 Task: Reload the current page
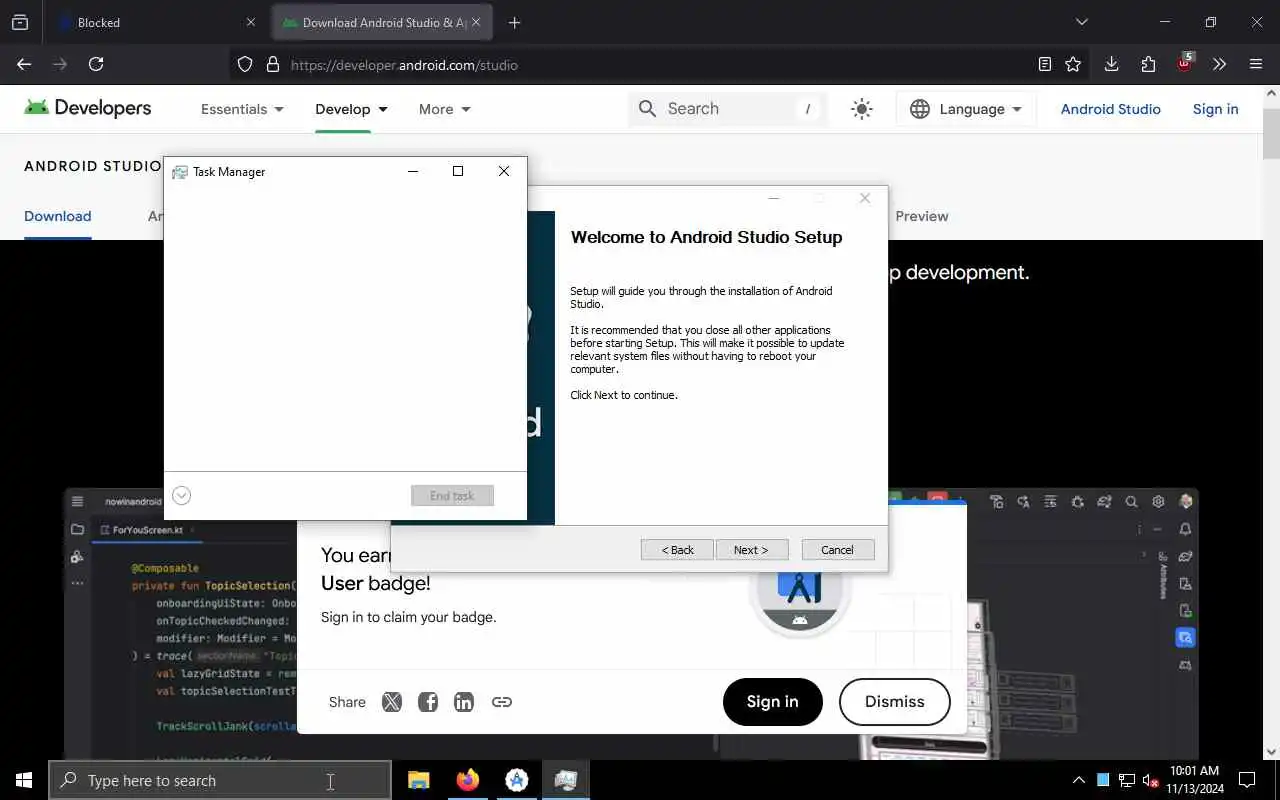(x=96, y=64)
